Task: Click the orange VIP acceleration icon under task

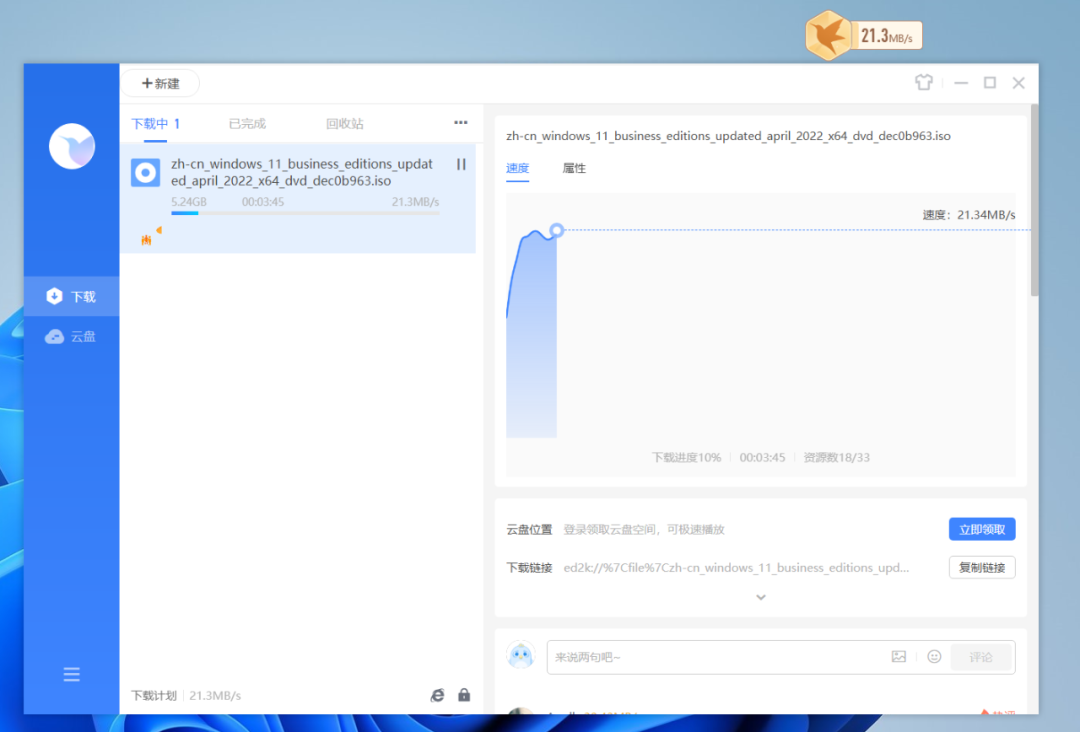Action: coord(149,238)
